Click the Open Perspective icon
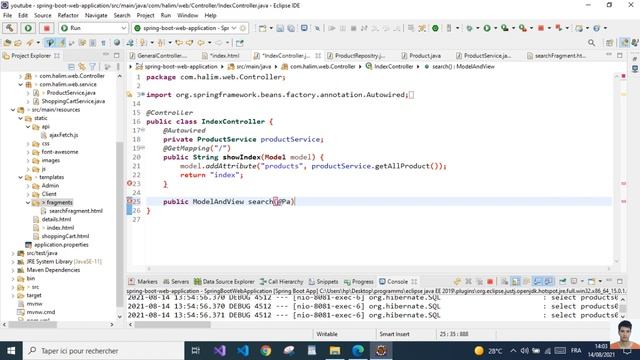The height and width of the screenshot is (360, 640). coord(609,42)
